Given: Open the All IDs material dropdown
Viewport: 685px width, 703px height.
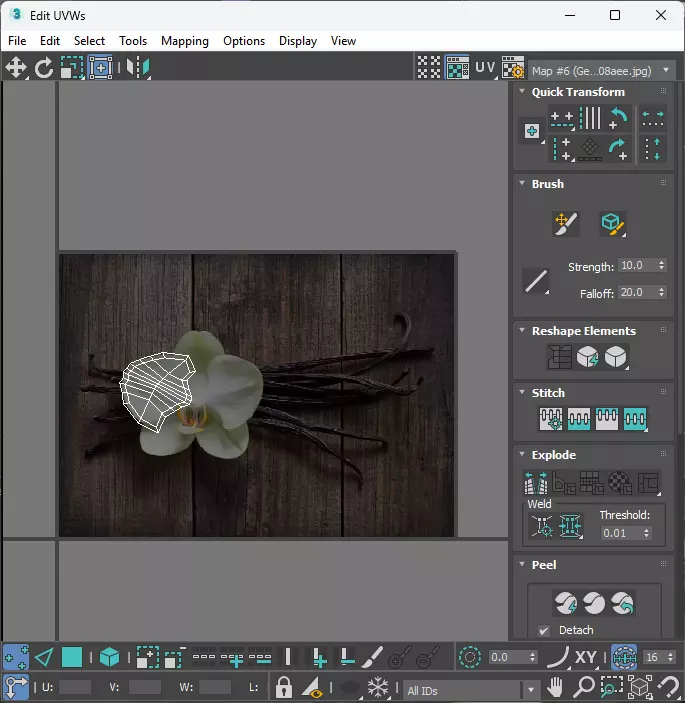Looking at the screenshot, I should point(470,690).
